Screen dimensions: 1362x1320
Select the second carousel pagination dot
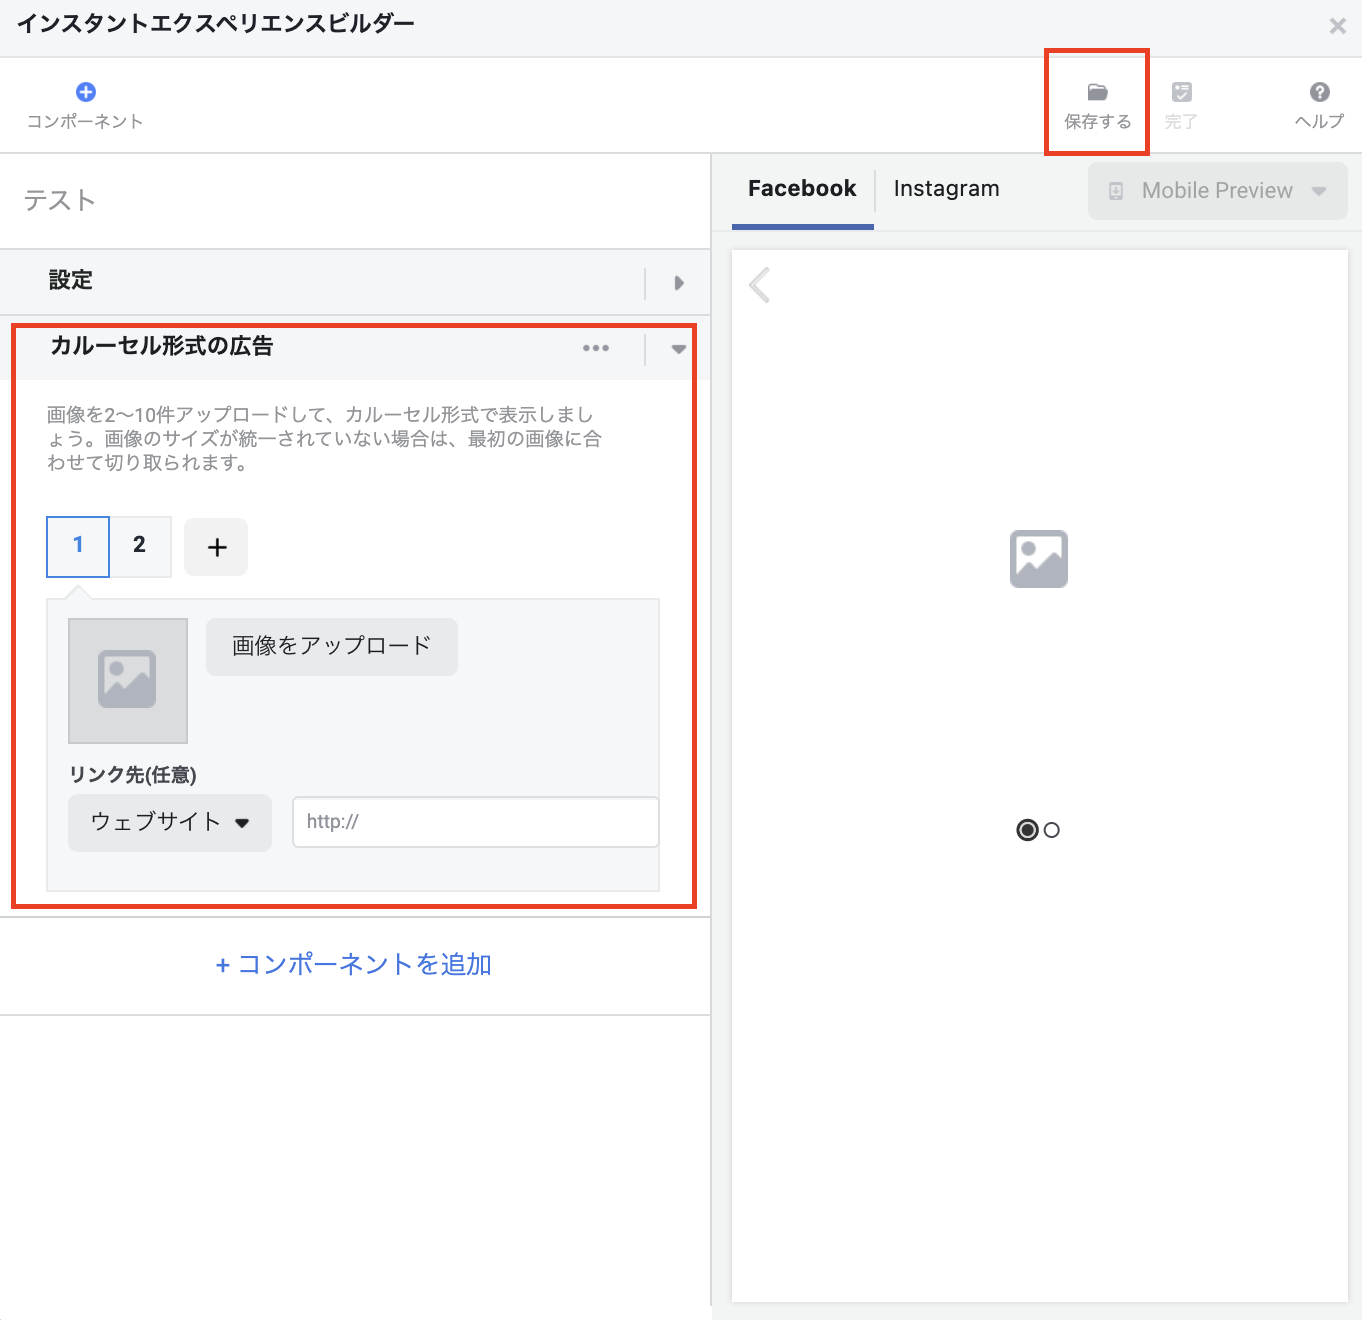[1051, 830]
